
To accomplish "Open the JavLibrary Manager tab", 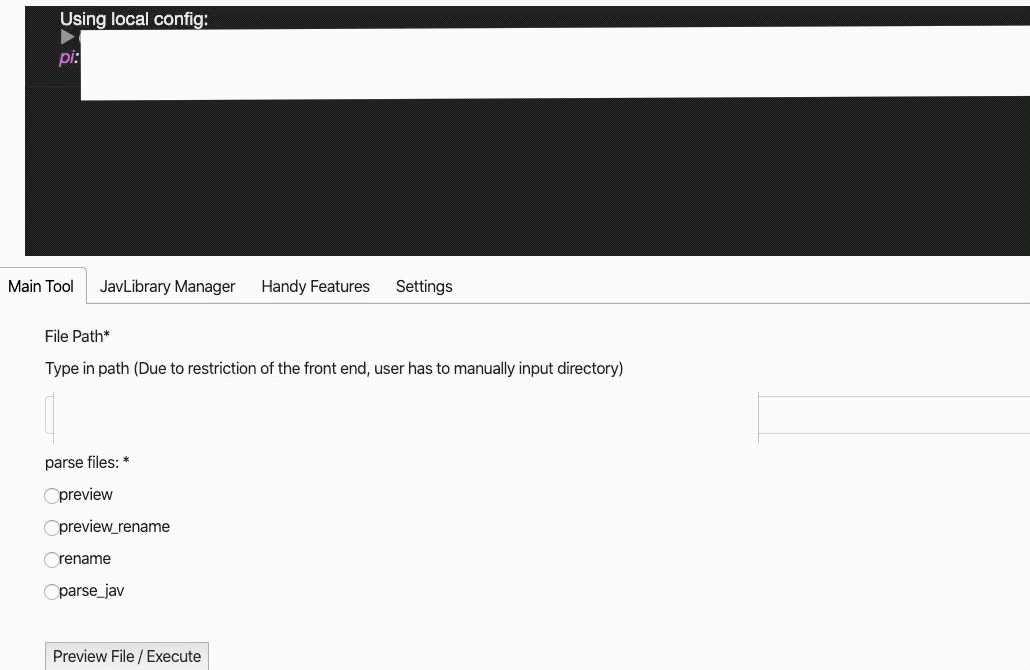I will point(168,286).
